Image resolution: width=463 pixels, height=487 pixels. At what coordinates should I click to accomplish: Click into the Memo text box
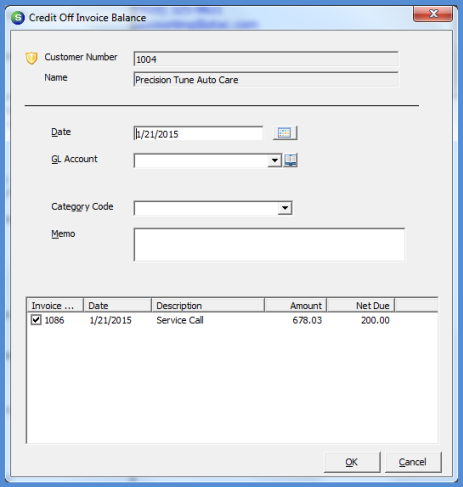269,245
